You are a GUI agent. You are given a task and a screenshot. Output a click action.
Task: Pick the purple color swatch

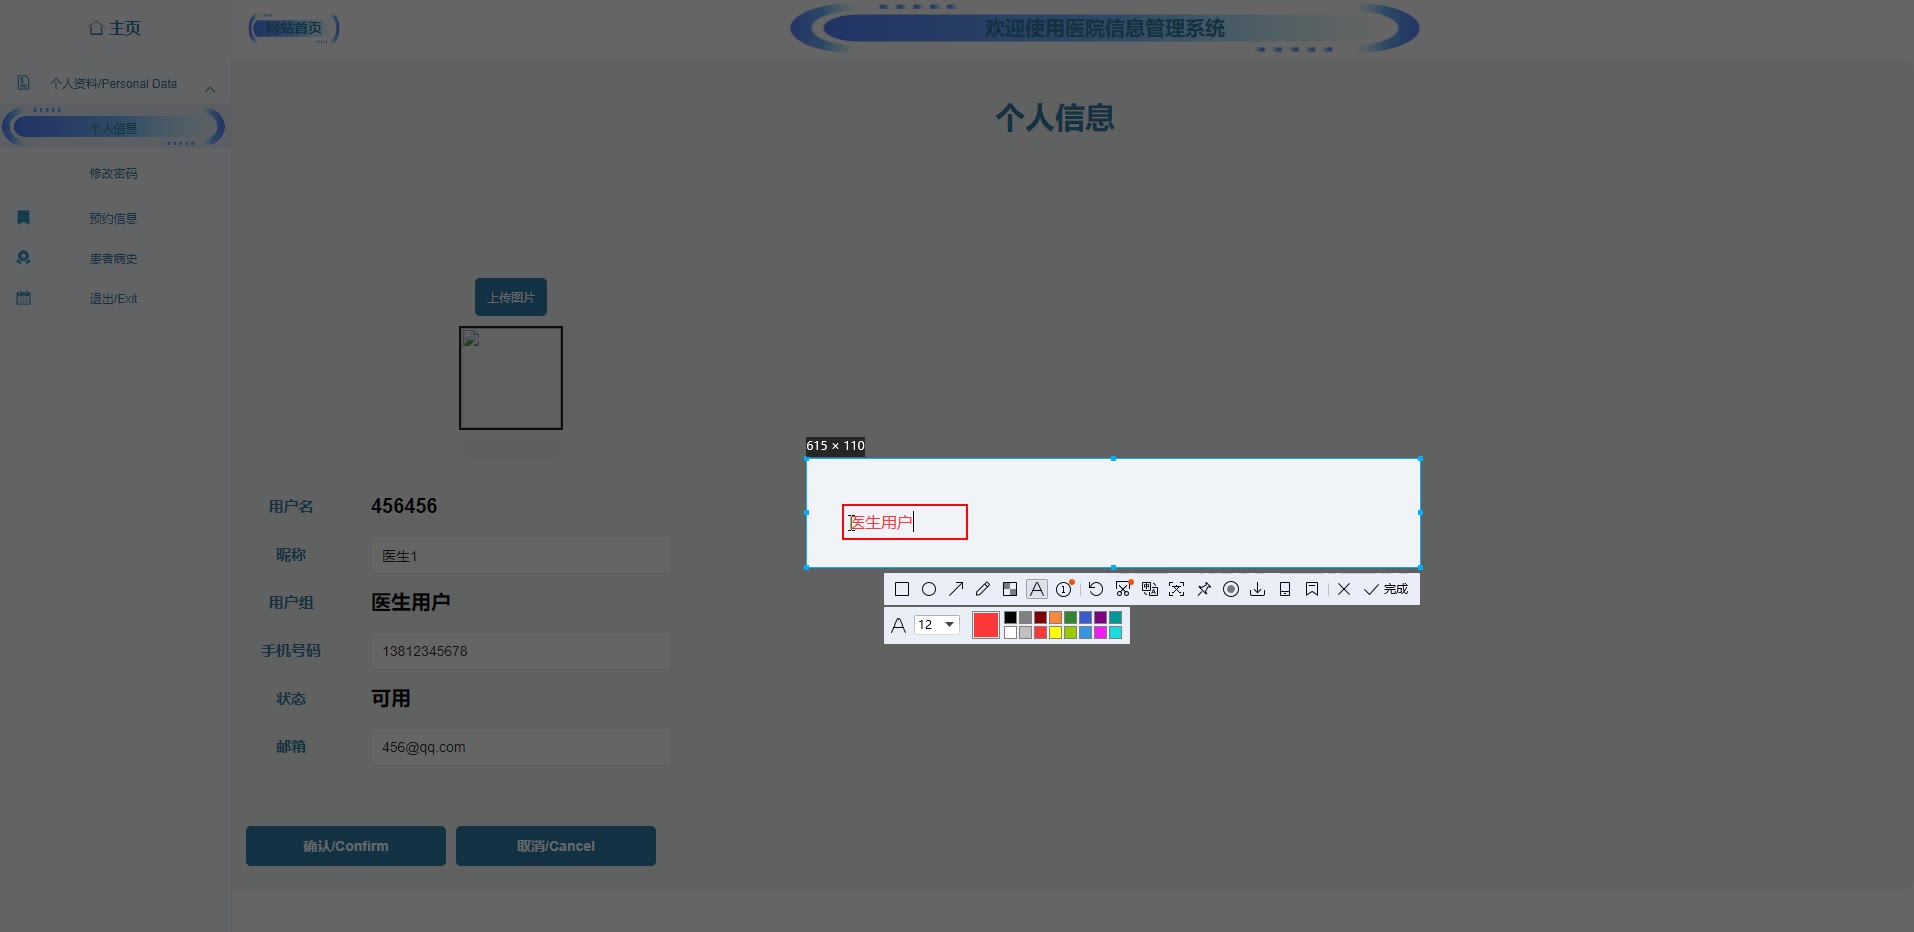pyautogui.click(x=1100, y=617)
